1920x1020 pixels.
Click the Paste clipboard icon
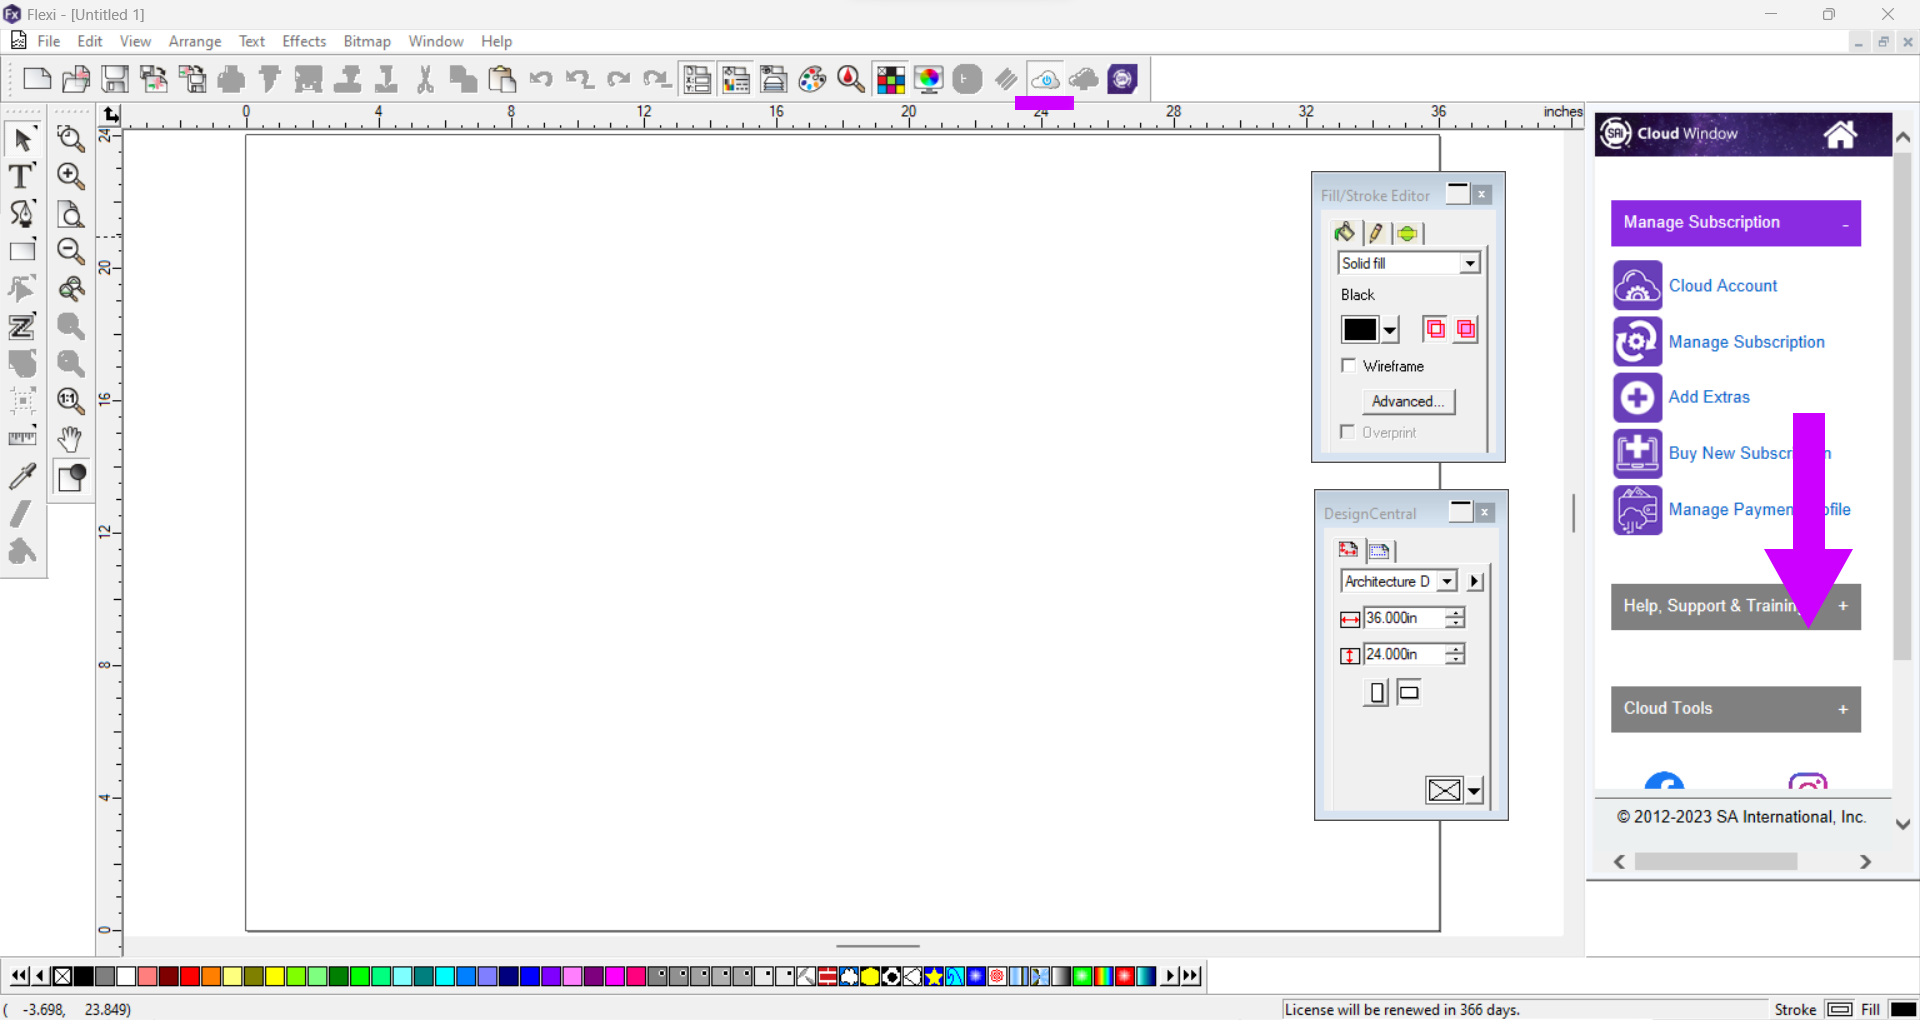tap(502, 79)
